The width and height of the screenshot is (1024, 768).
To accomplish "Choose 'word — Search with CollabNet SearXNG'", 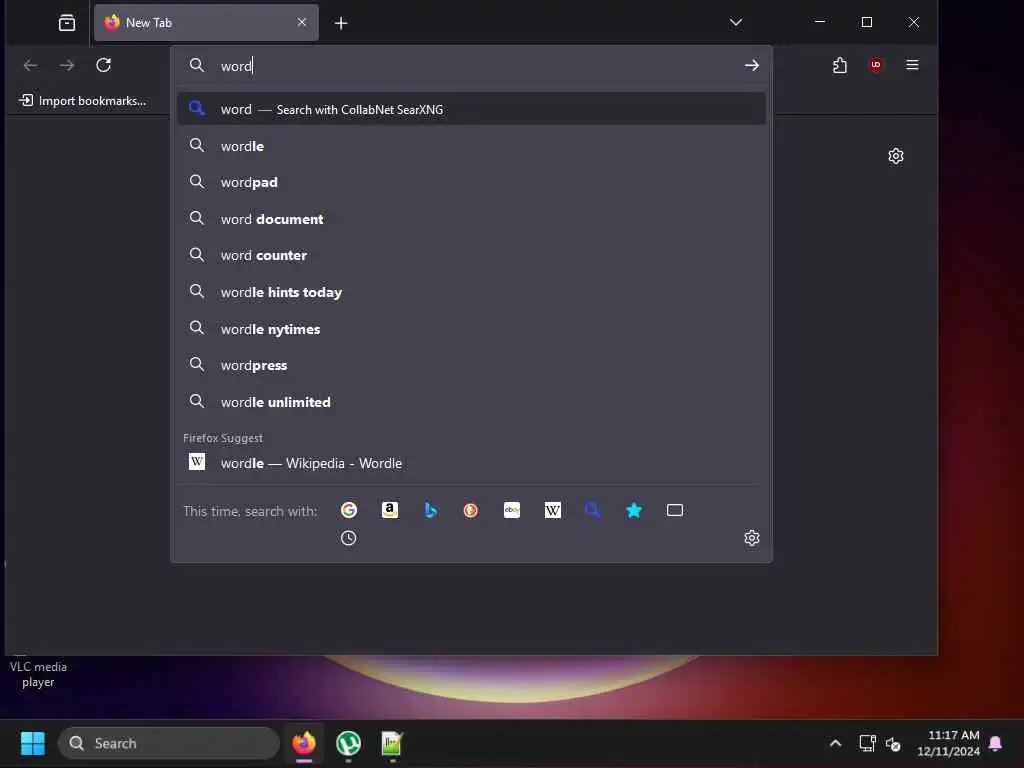I will point(471,109).
